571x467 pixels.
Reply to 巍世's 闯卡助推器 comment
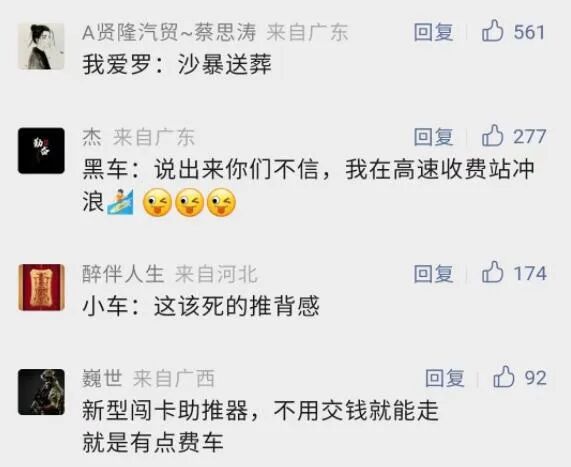pyautogui.click(x=445, y=378)
